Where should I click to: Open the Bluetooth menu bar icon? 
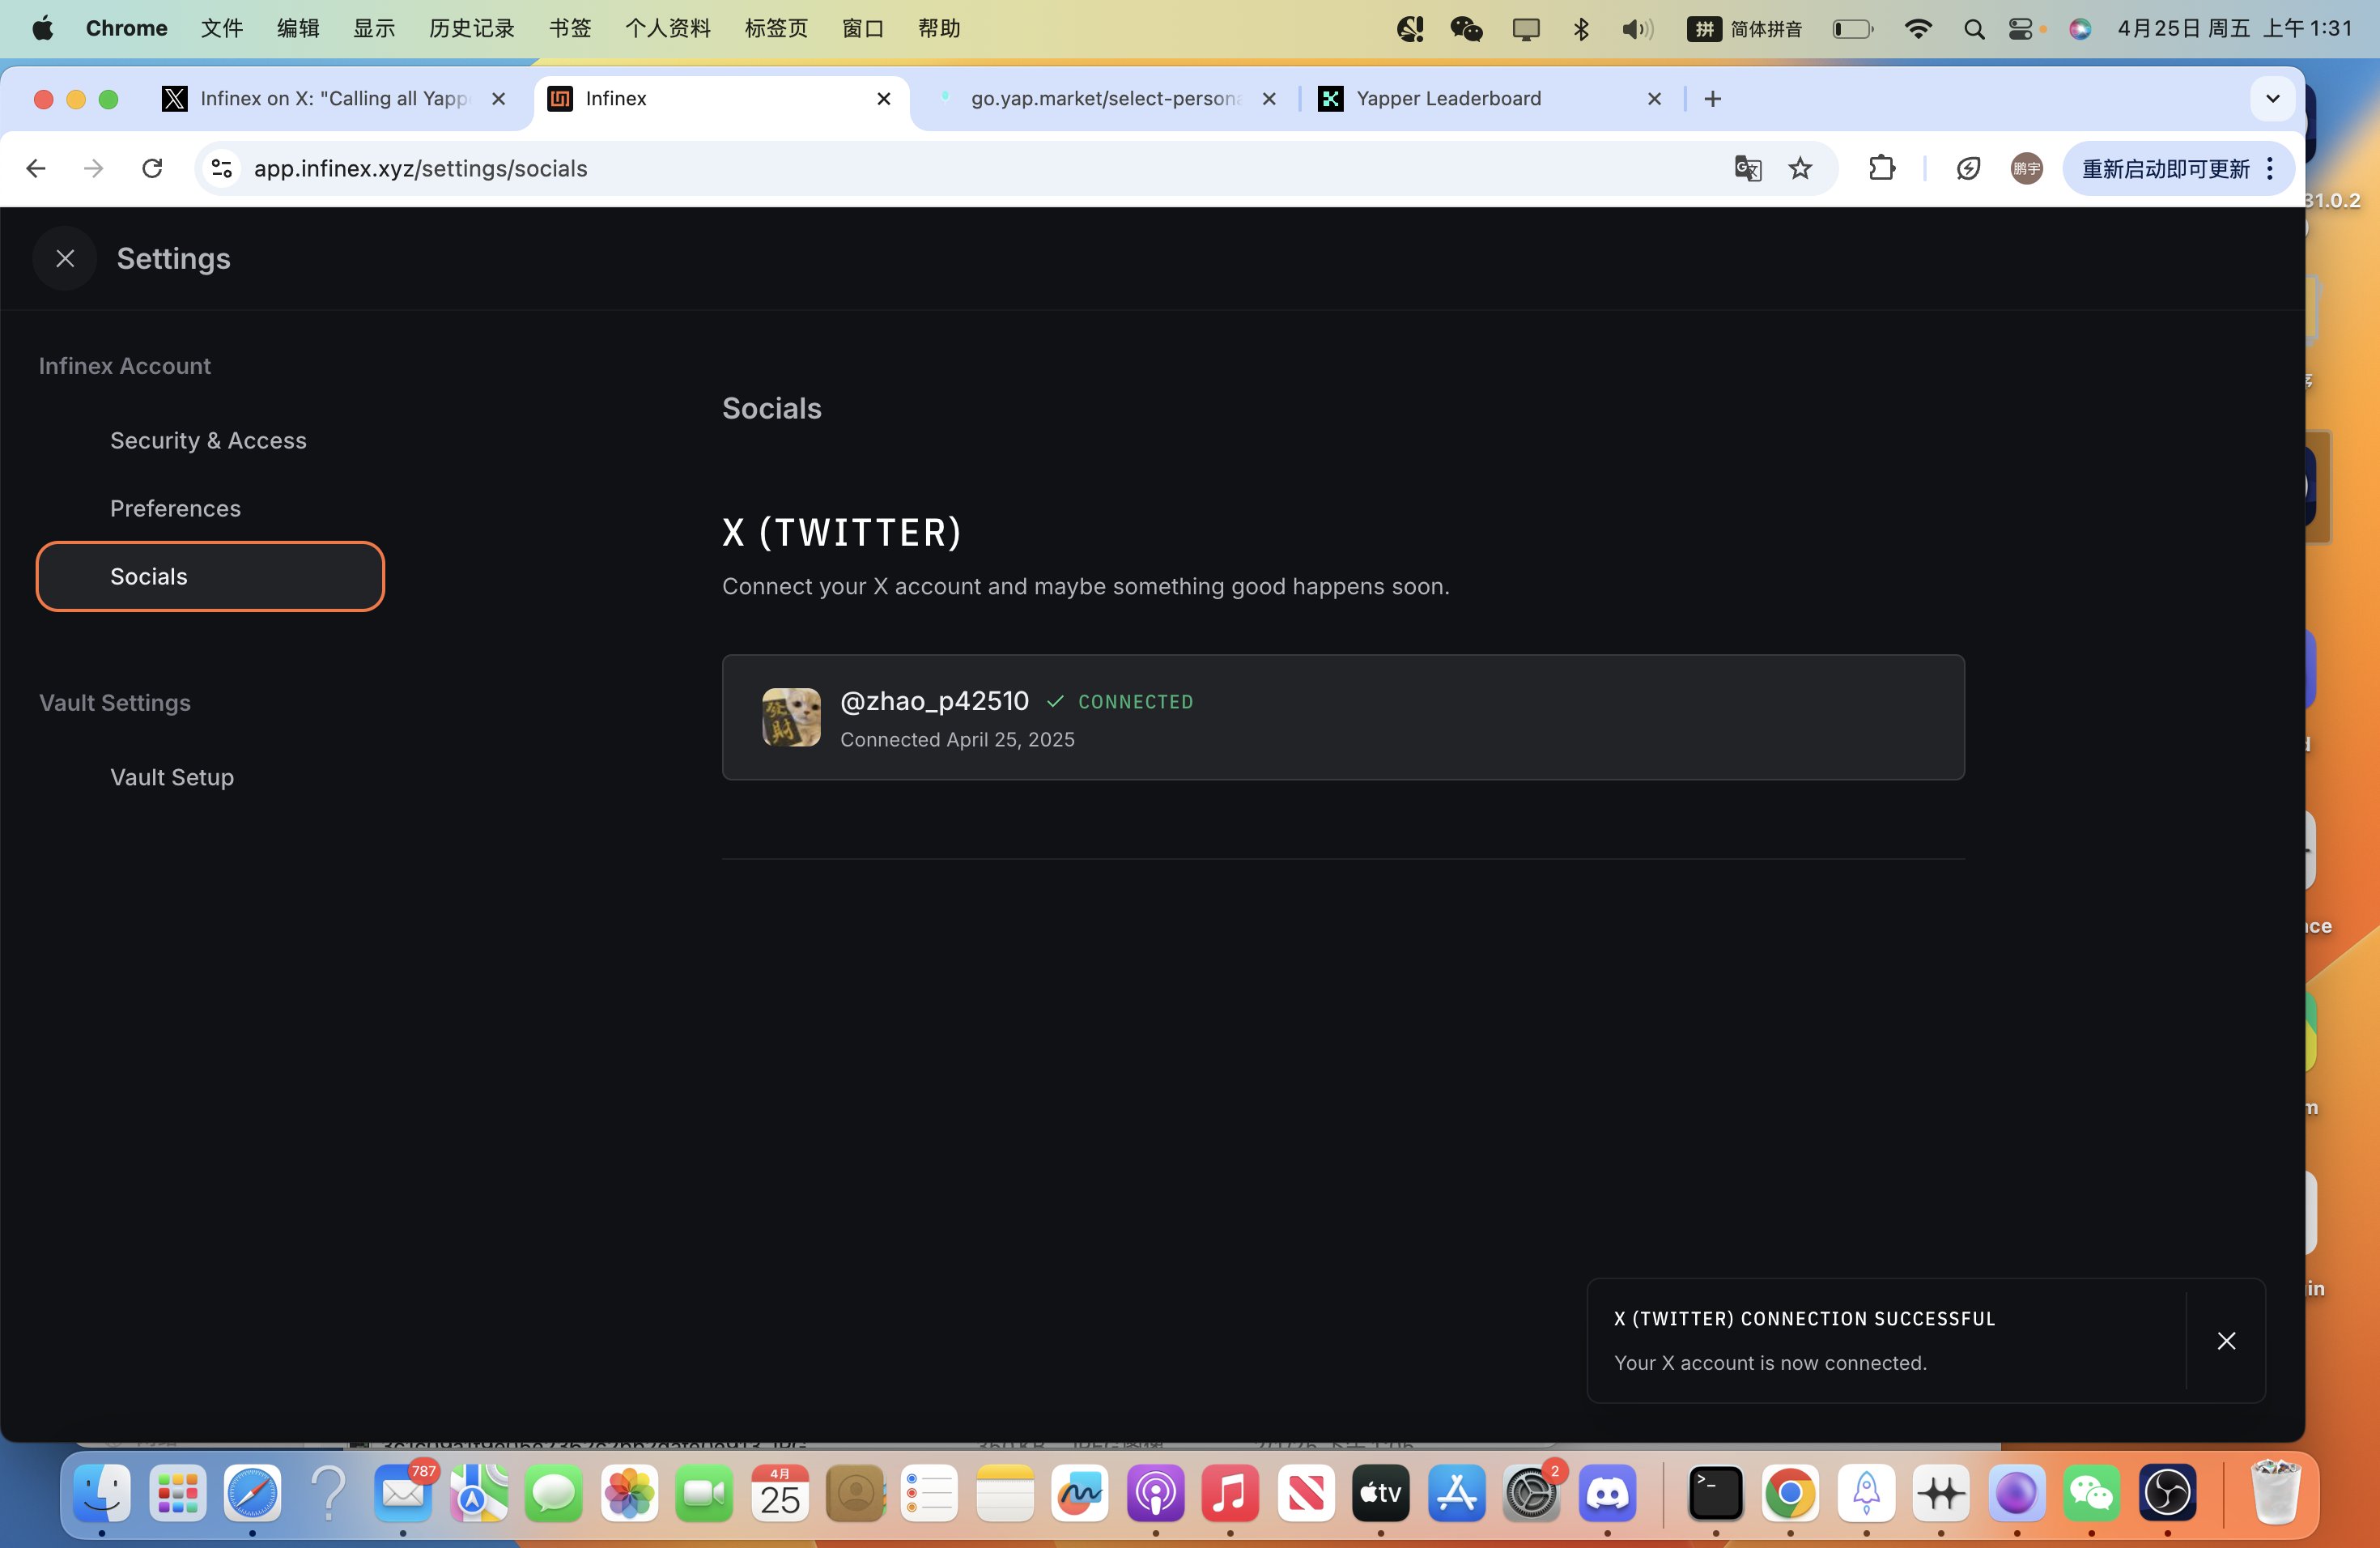click(x=1581, y=29)
